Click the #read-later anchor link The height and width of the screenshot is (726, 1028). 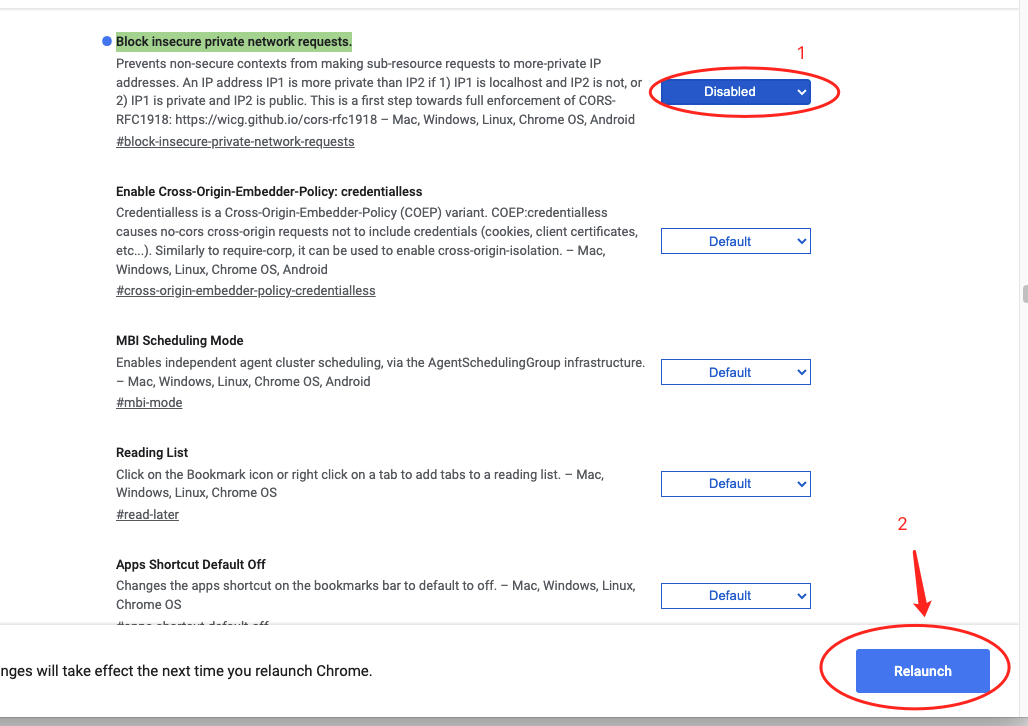pyautogui.click(x=147, y=515)
